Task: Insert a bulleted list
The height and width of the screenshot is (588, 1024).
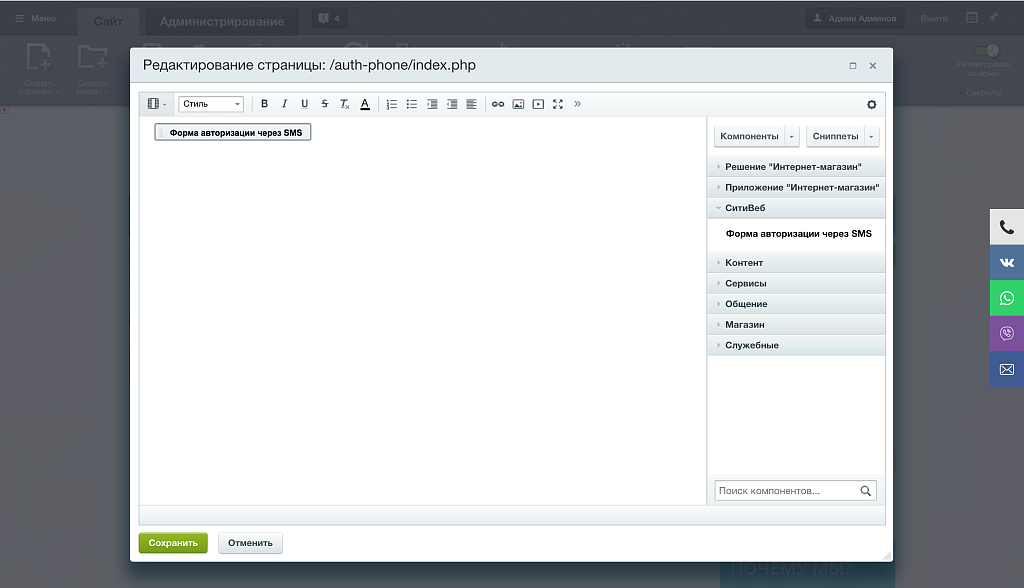Action: click(x=412, y=104)
